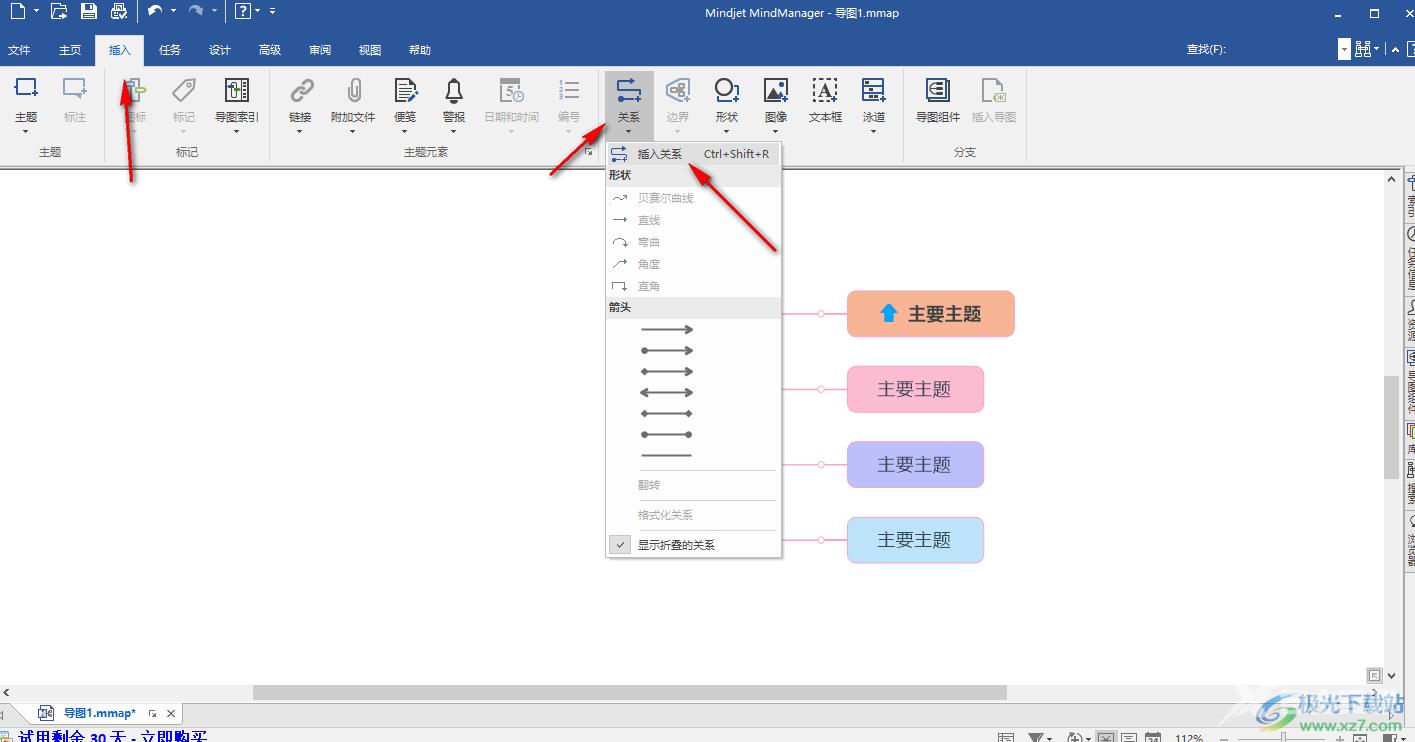The image size is (1415, 742).
Task: Expand the 主题 button dropdown arrow
Action: (26, 131)
